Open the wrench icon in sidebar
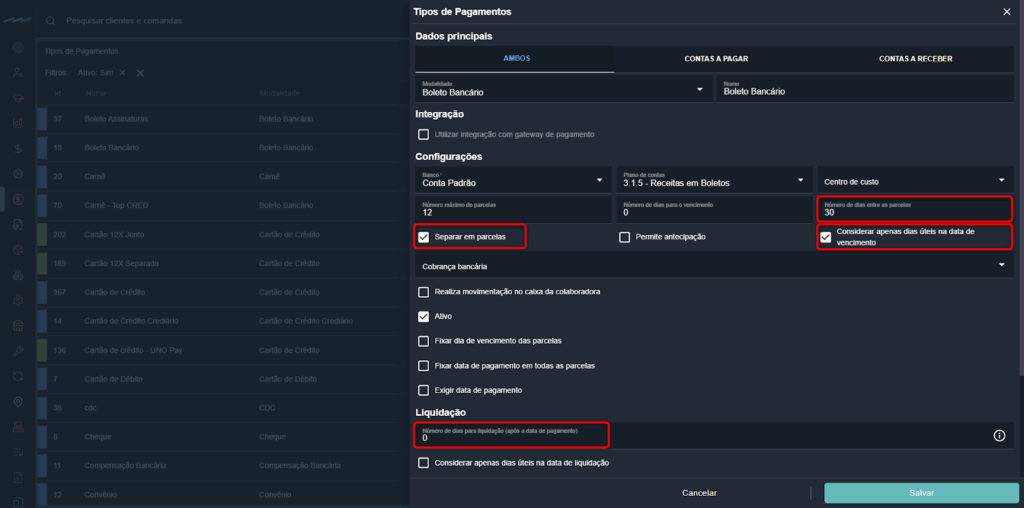The image size is (1024, 508). [17, 351]
